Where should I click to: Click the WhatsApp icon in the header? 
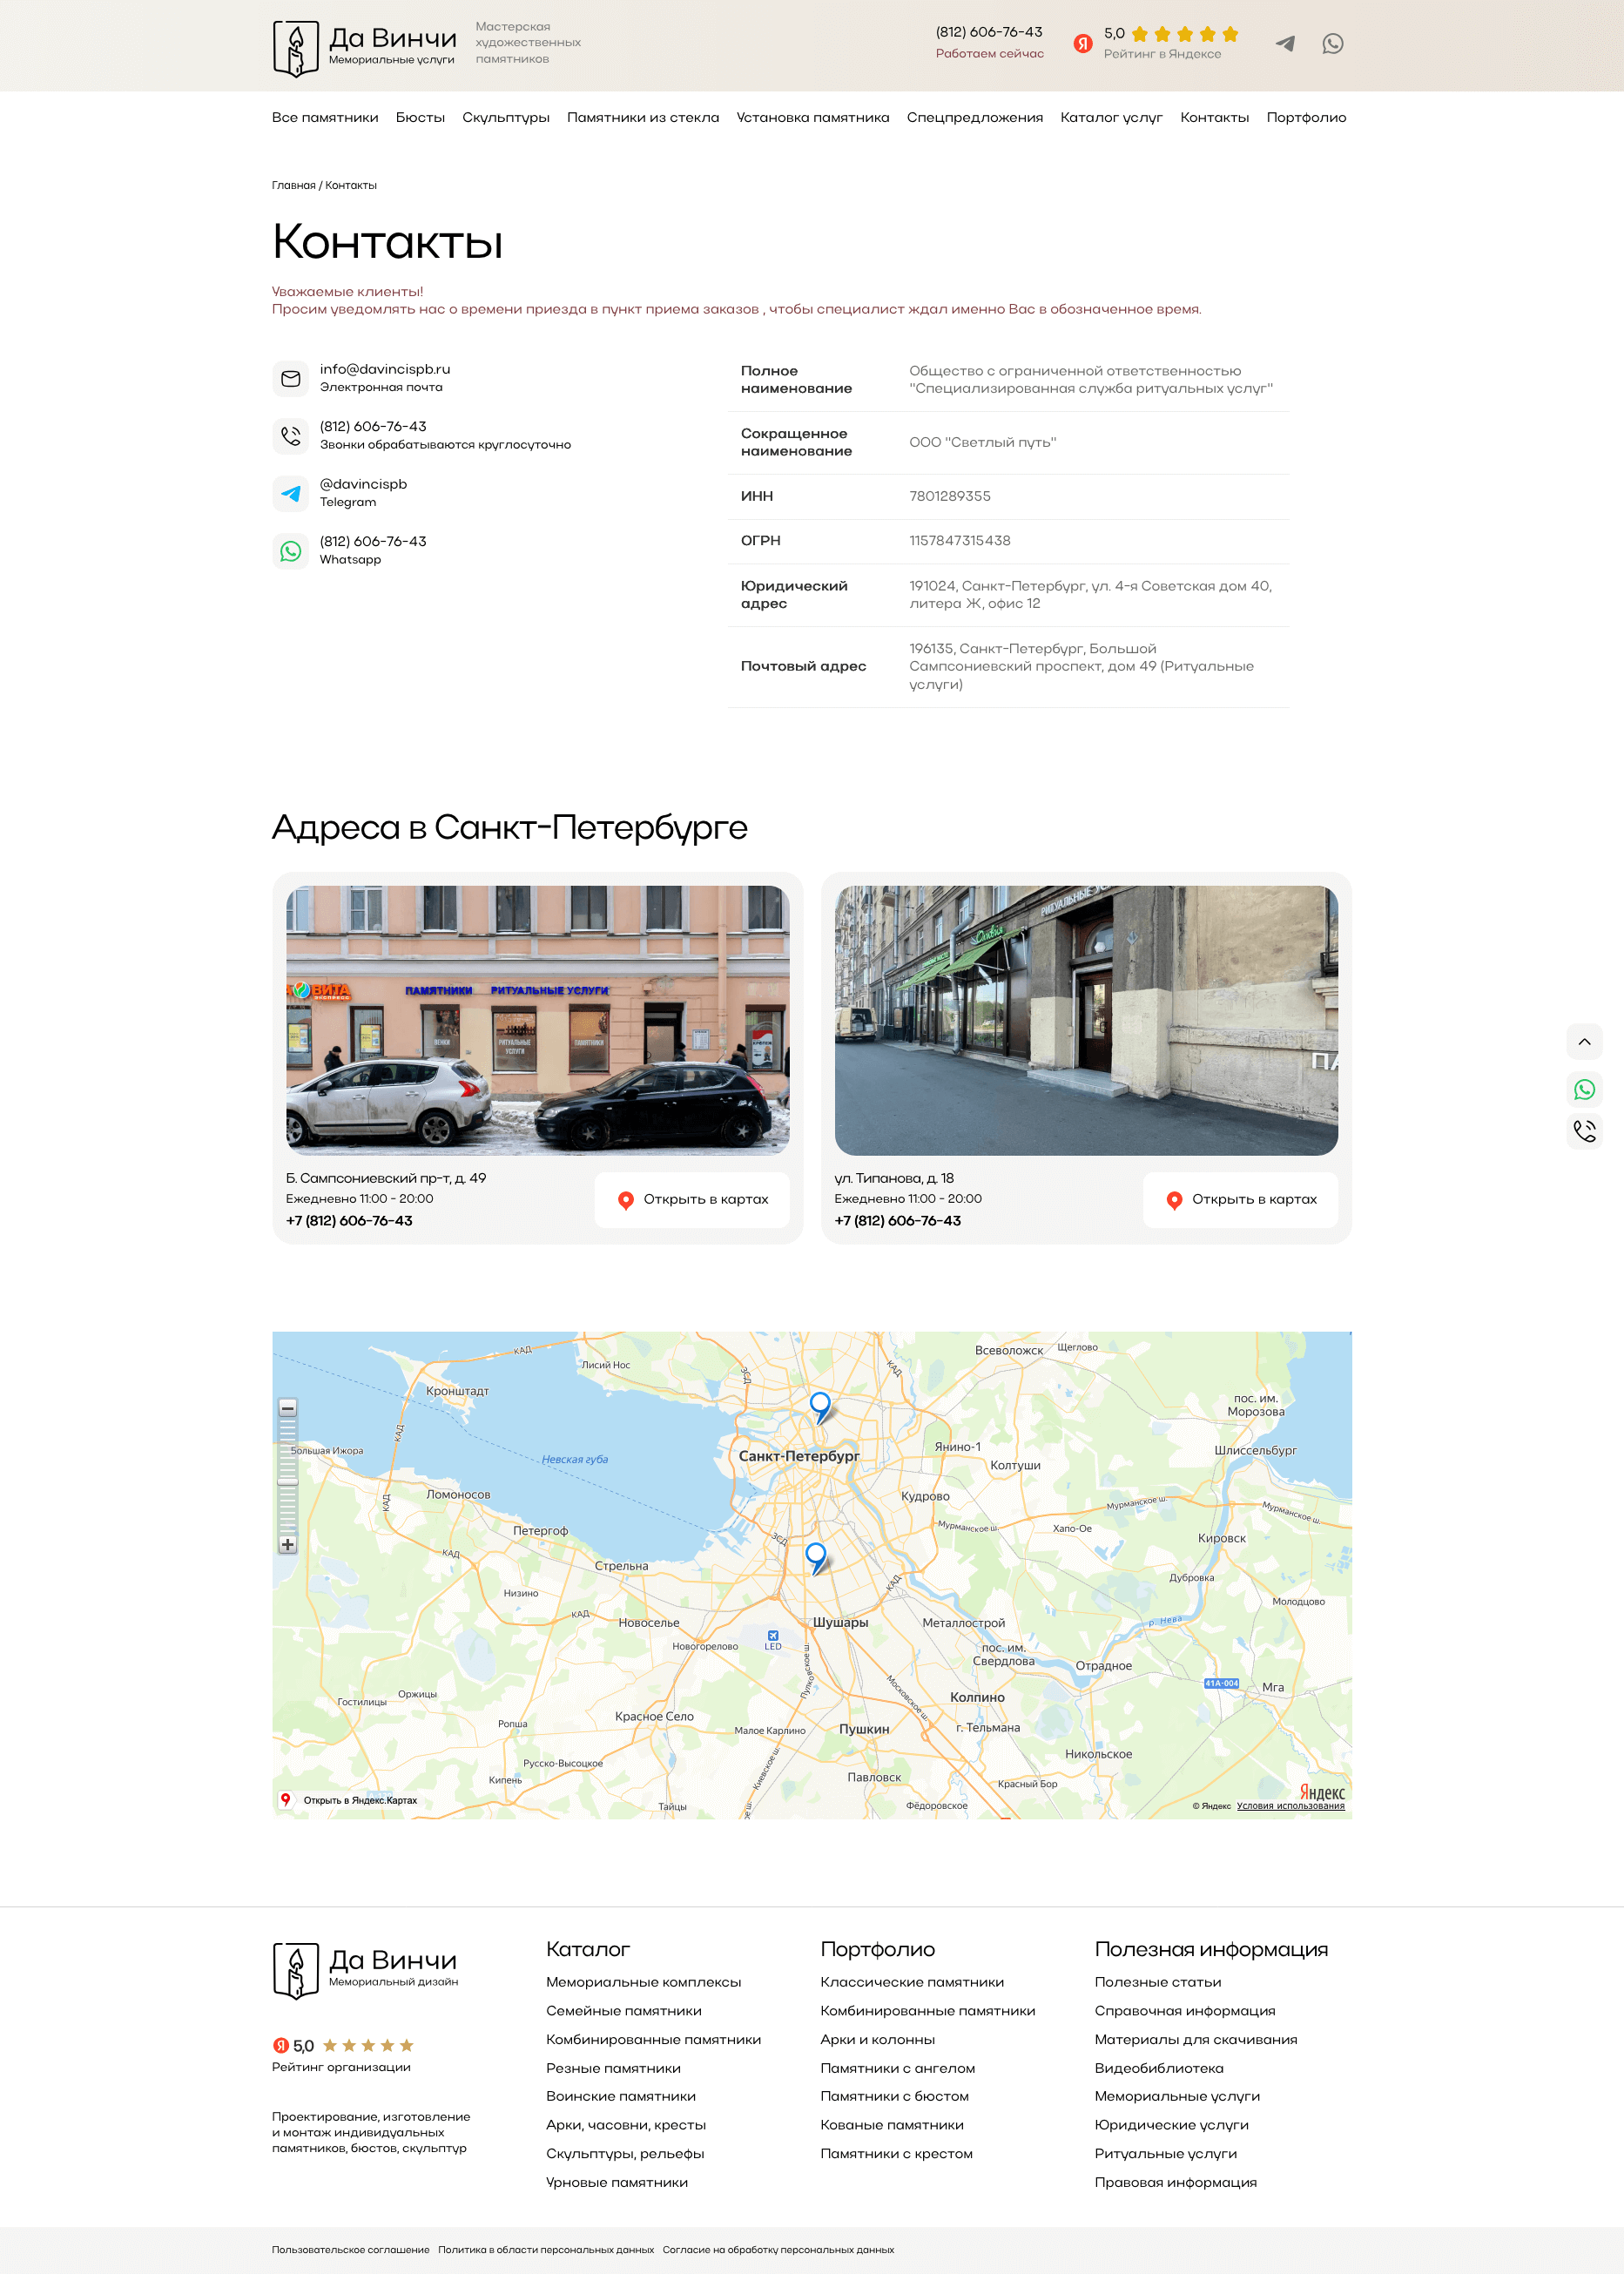[x=1332, y=43]
